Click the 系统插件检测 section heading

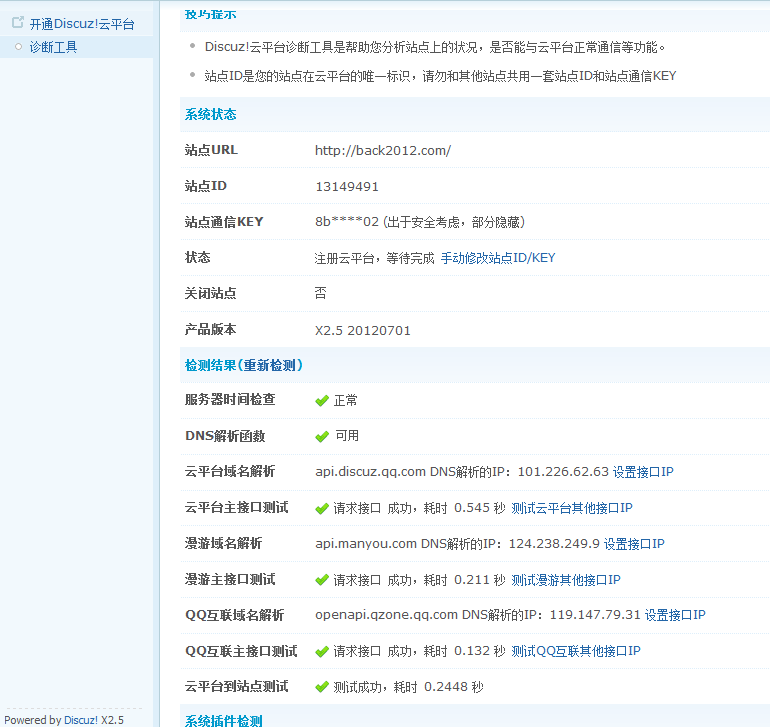[224, 721]
